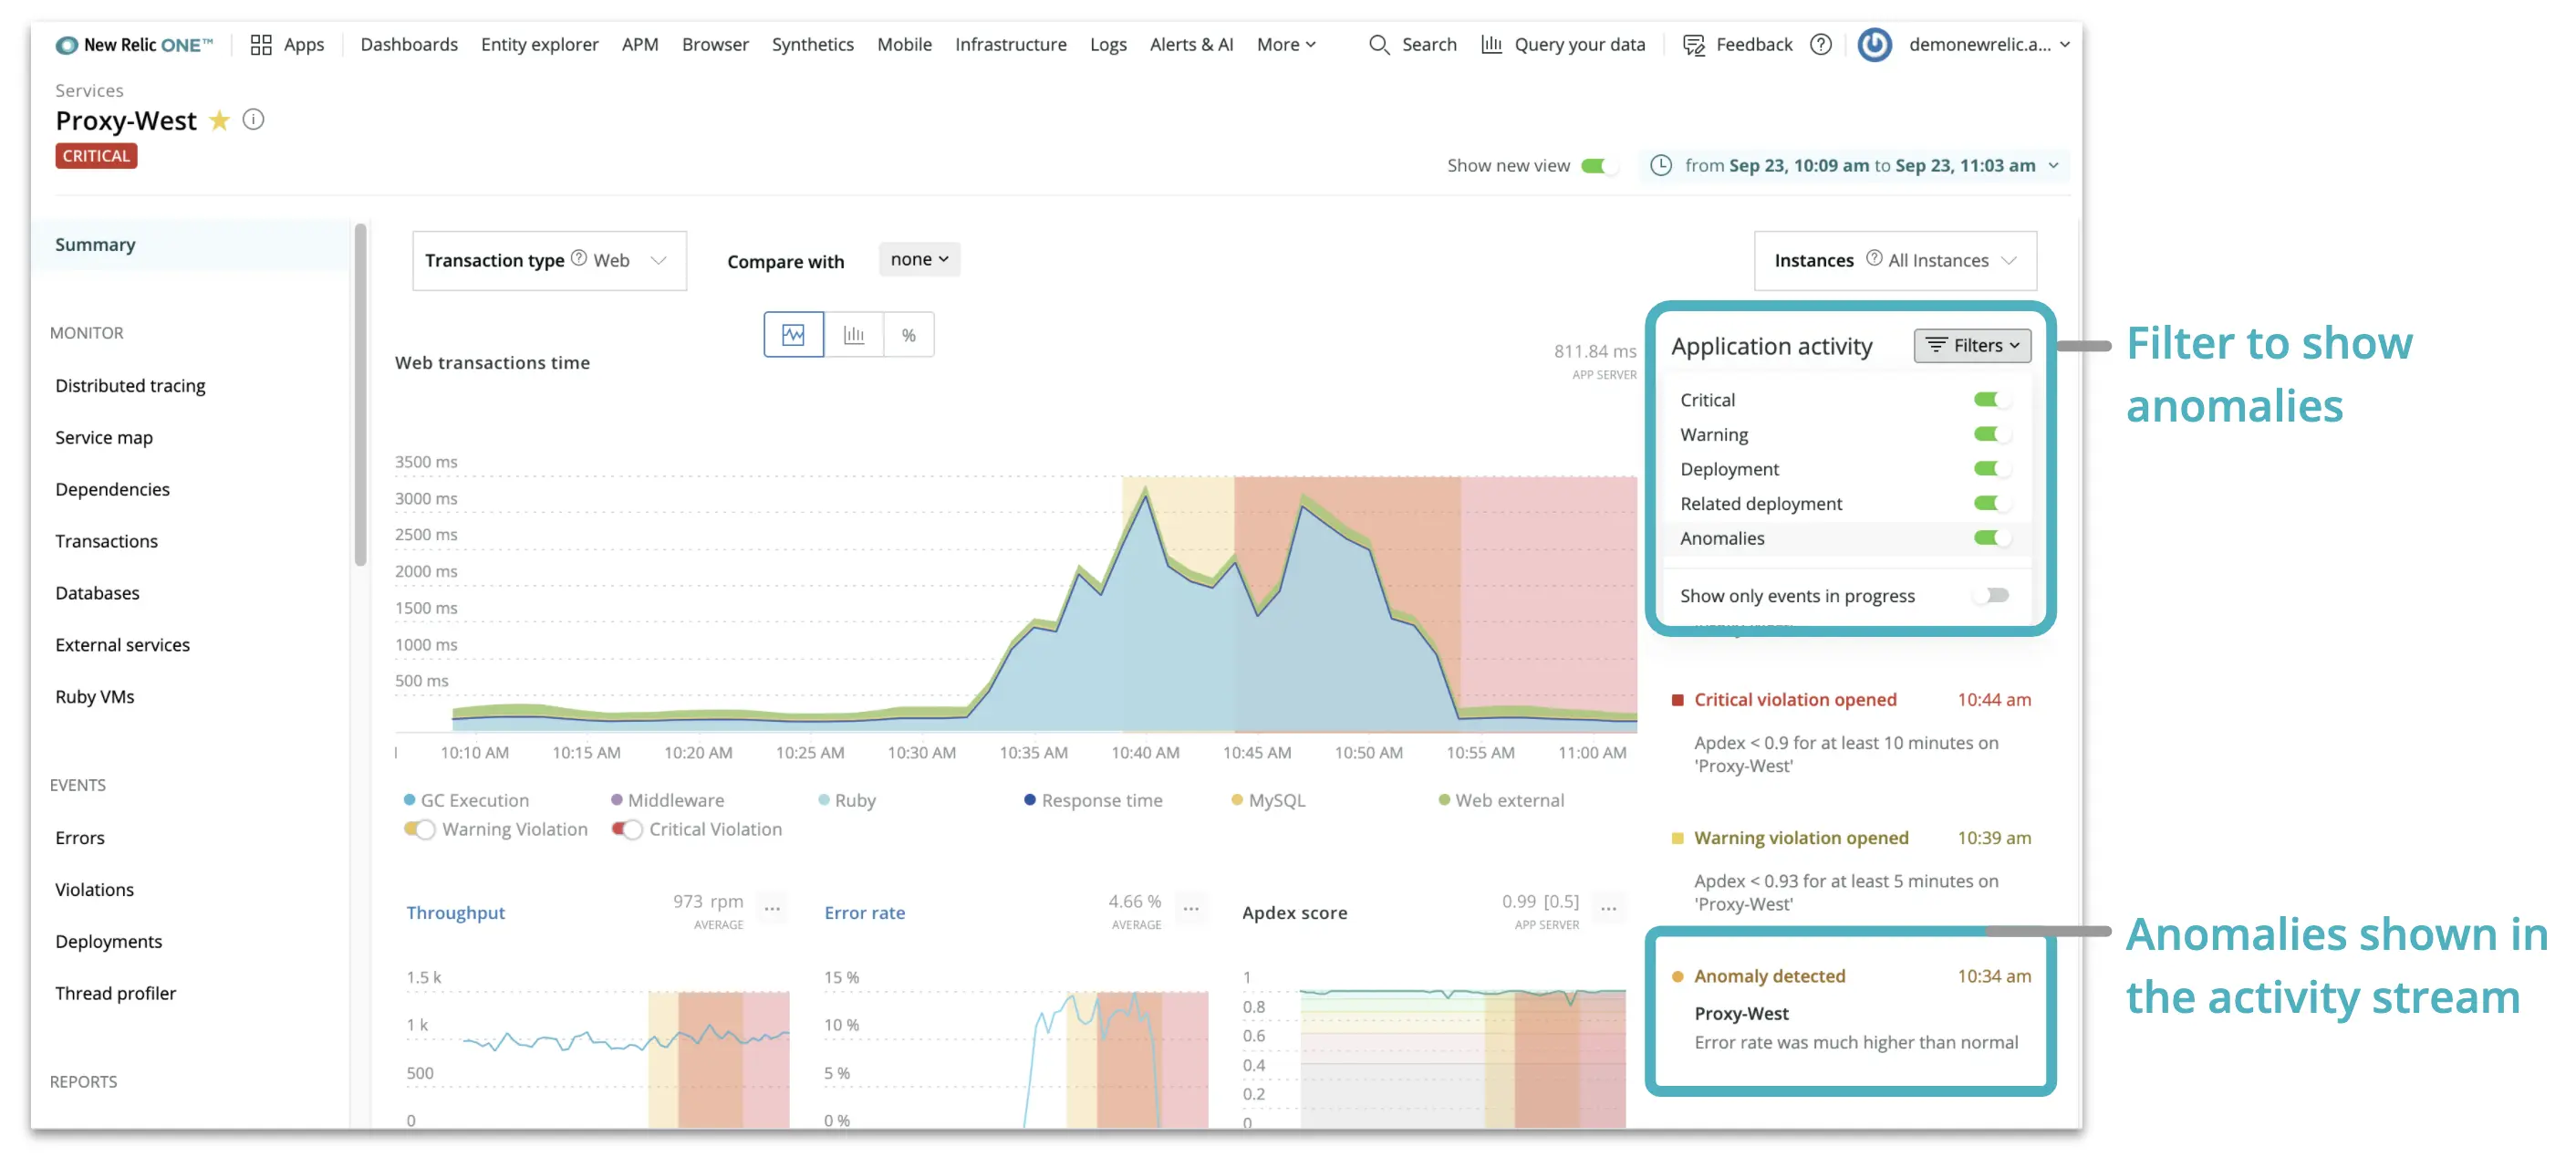Image resolution: width=2576 pixels, height=1168 pixels.
Task: Unfavorite Proxy-West by clicking the star
Action: [219, 120]
